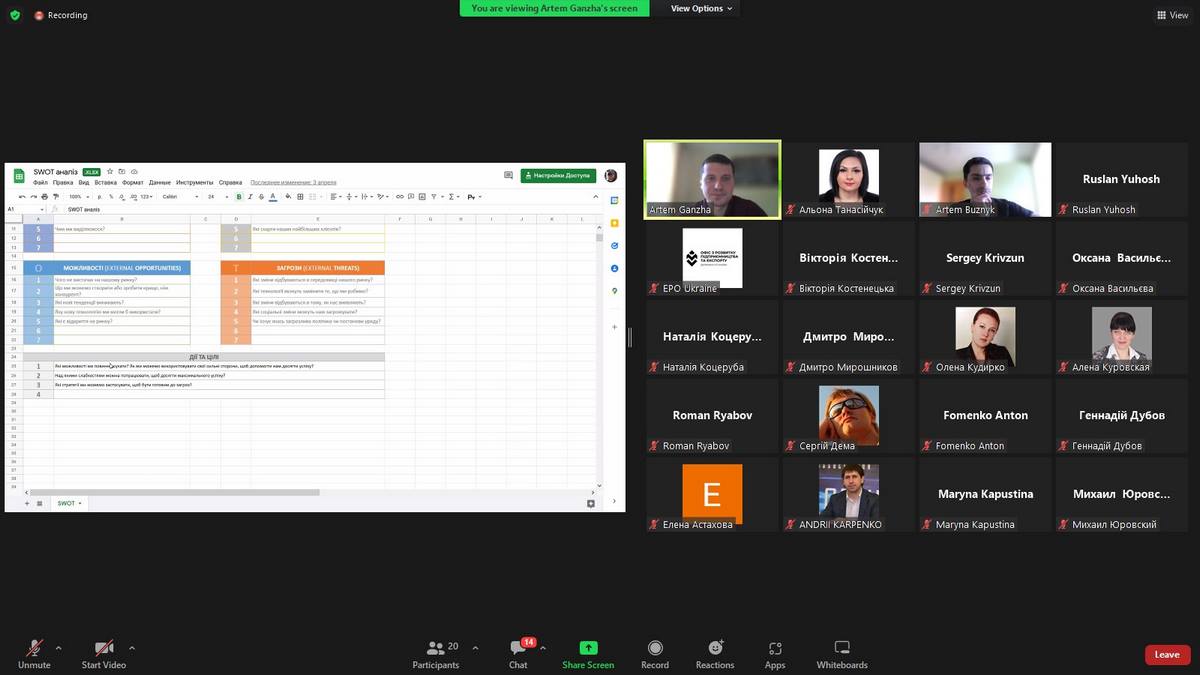Select Artem Ganzha's video thumbnail
Viewport: 1200px width, 675px height.
click(x=712, y=178)
